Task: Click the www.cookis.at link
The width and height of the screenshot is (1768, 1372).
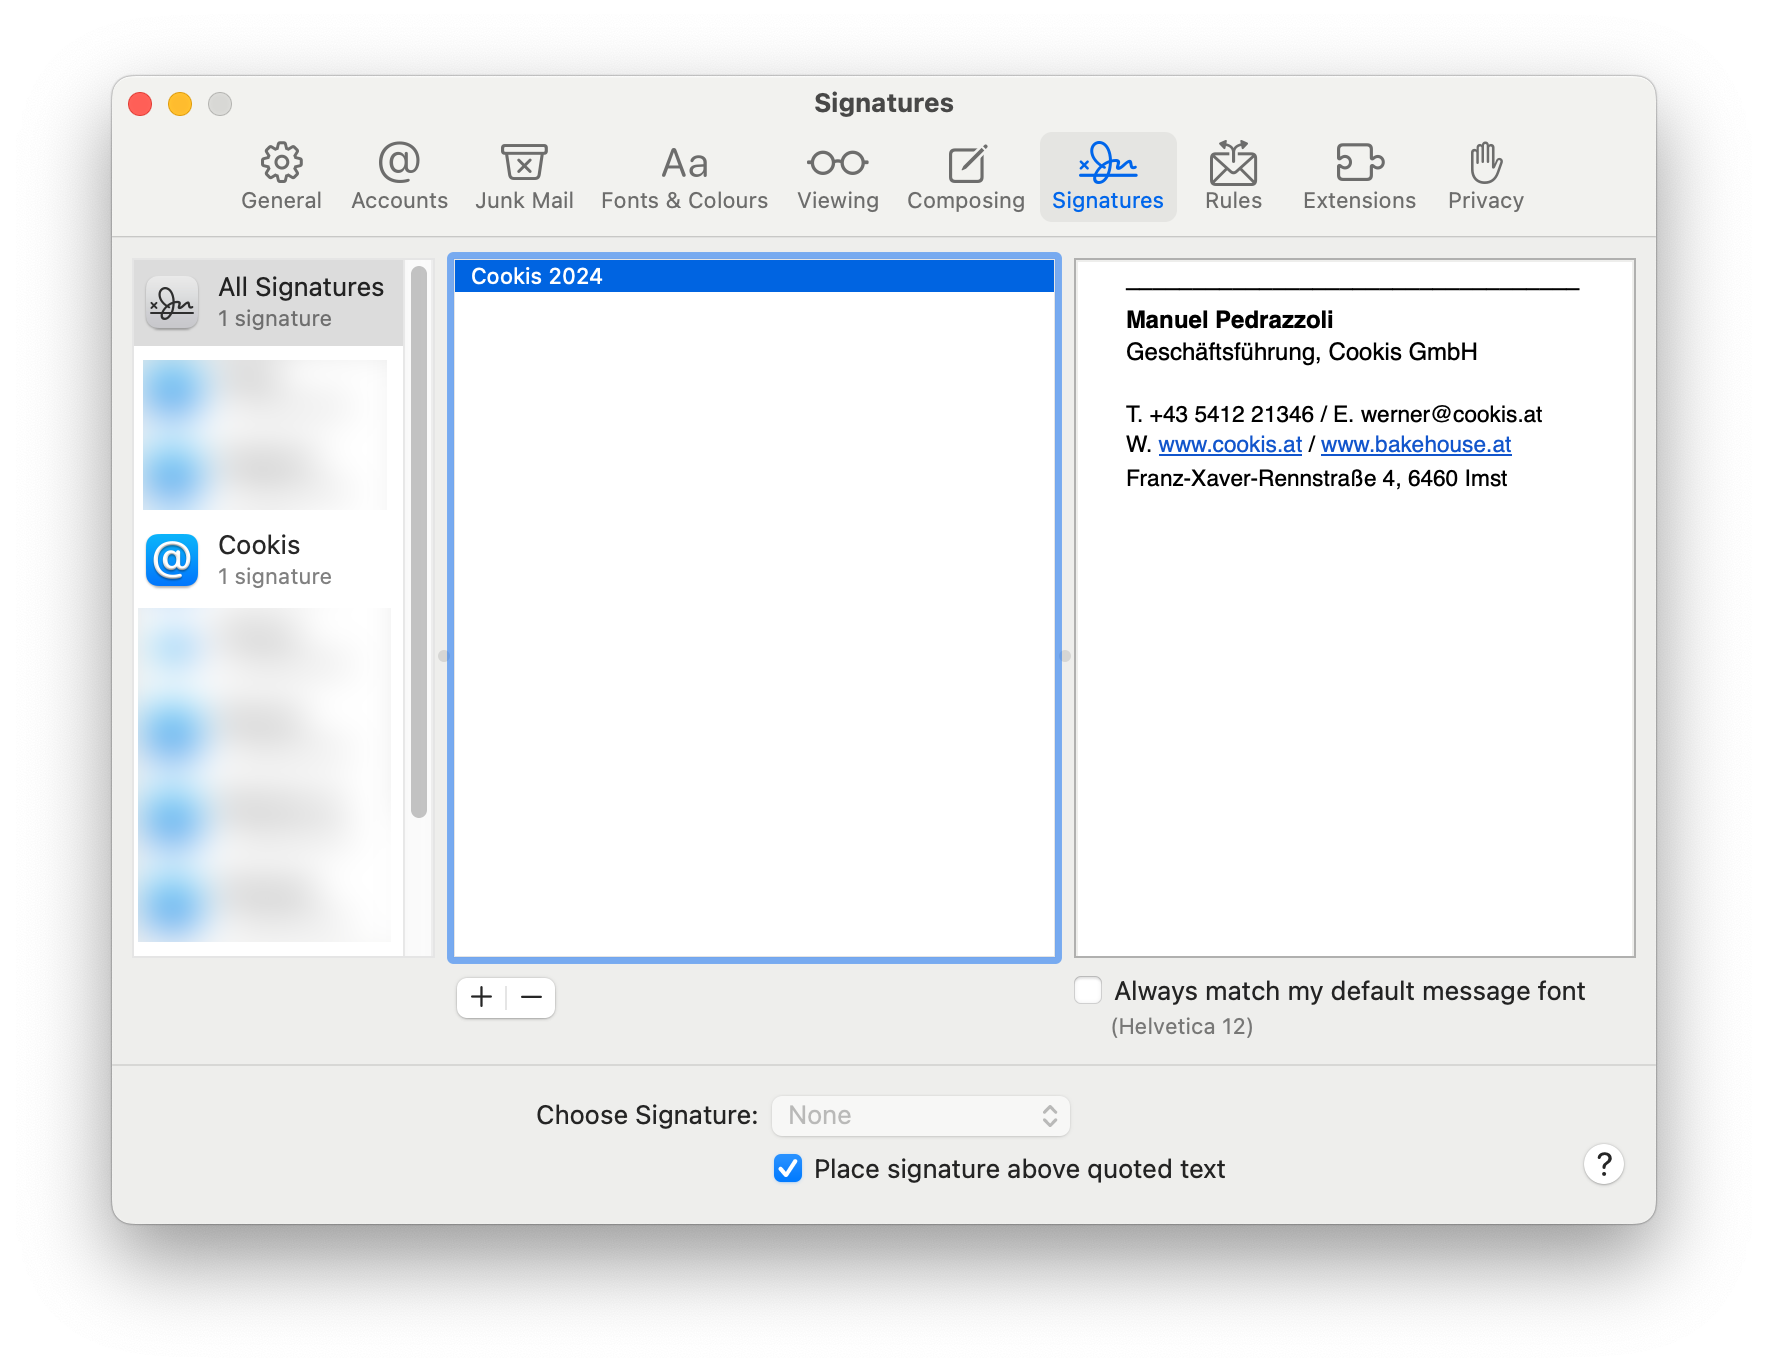Action: click(1230, 444)
